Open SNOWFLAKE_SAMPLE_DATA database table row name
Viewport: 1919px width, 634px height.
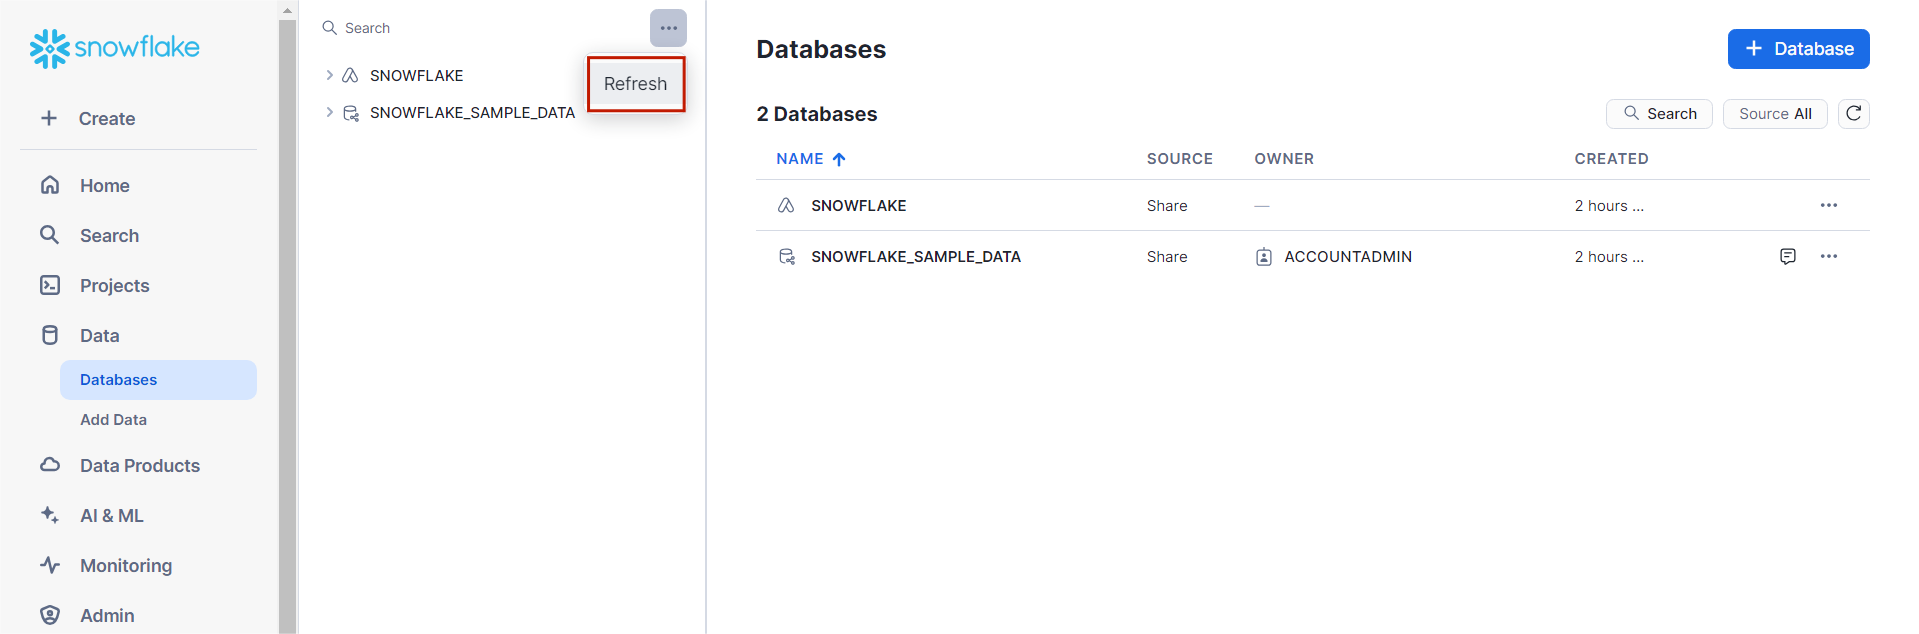click(x=915, y=257)
